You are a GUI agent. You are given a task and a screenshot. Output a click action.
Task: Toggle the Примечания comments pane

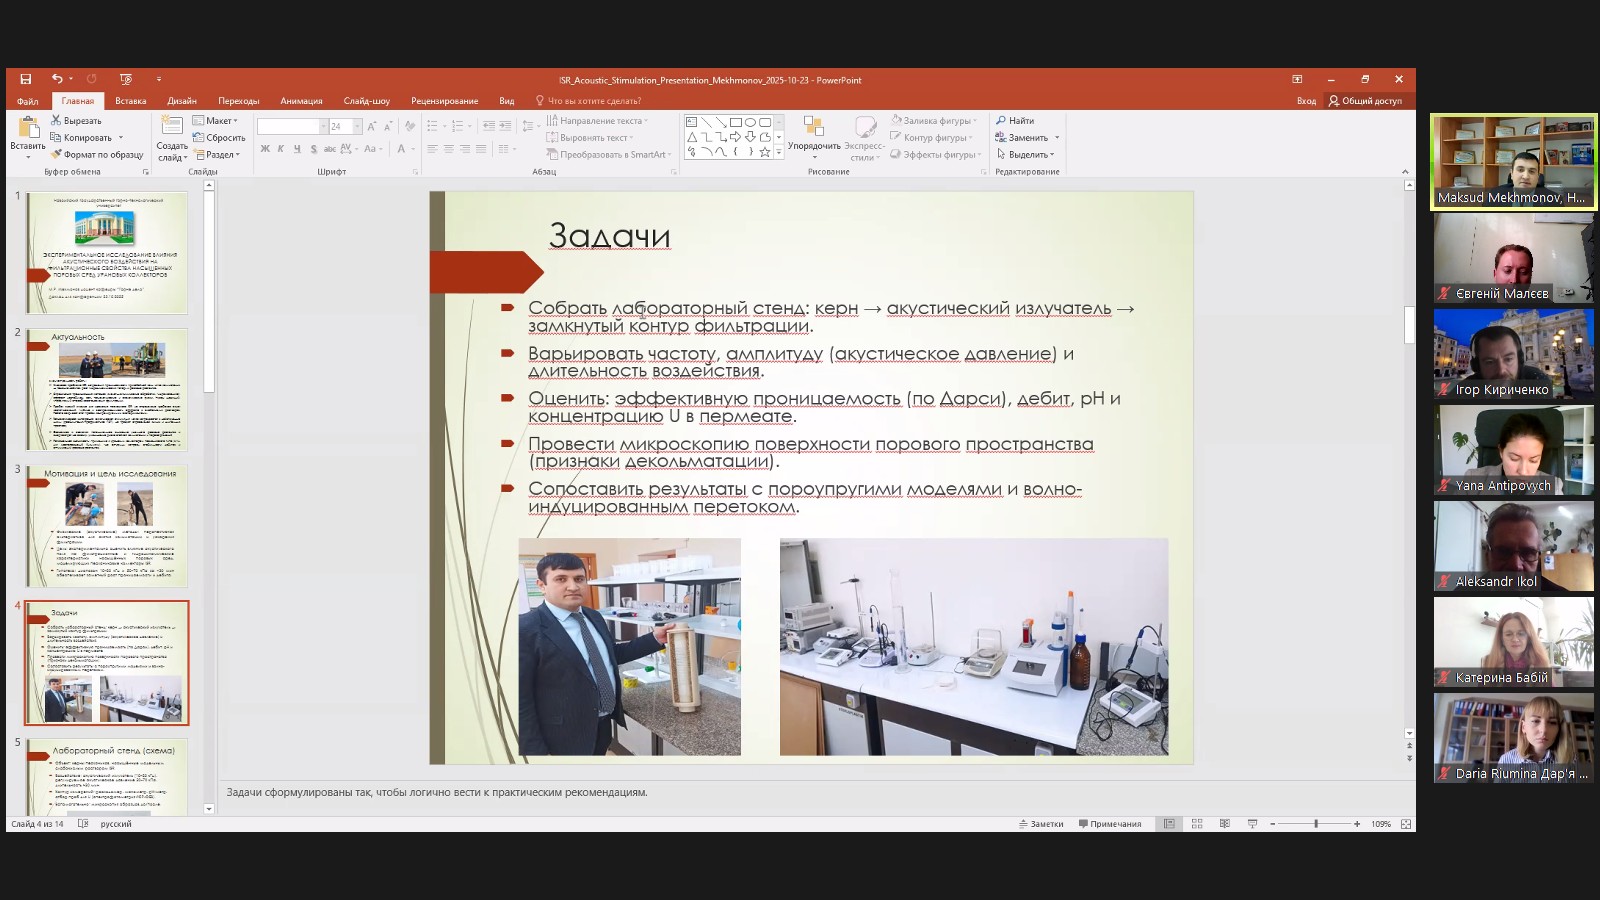pos(1110,824)
